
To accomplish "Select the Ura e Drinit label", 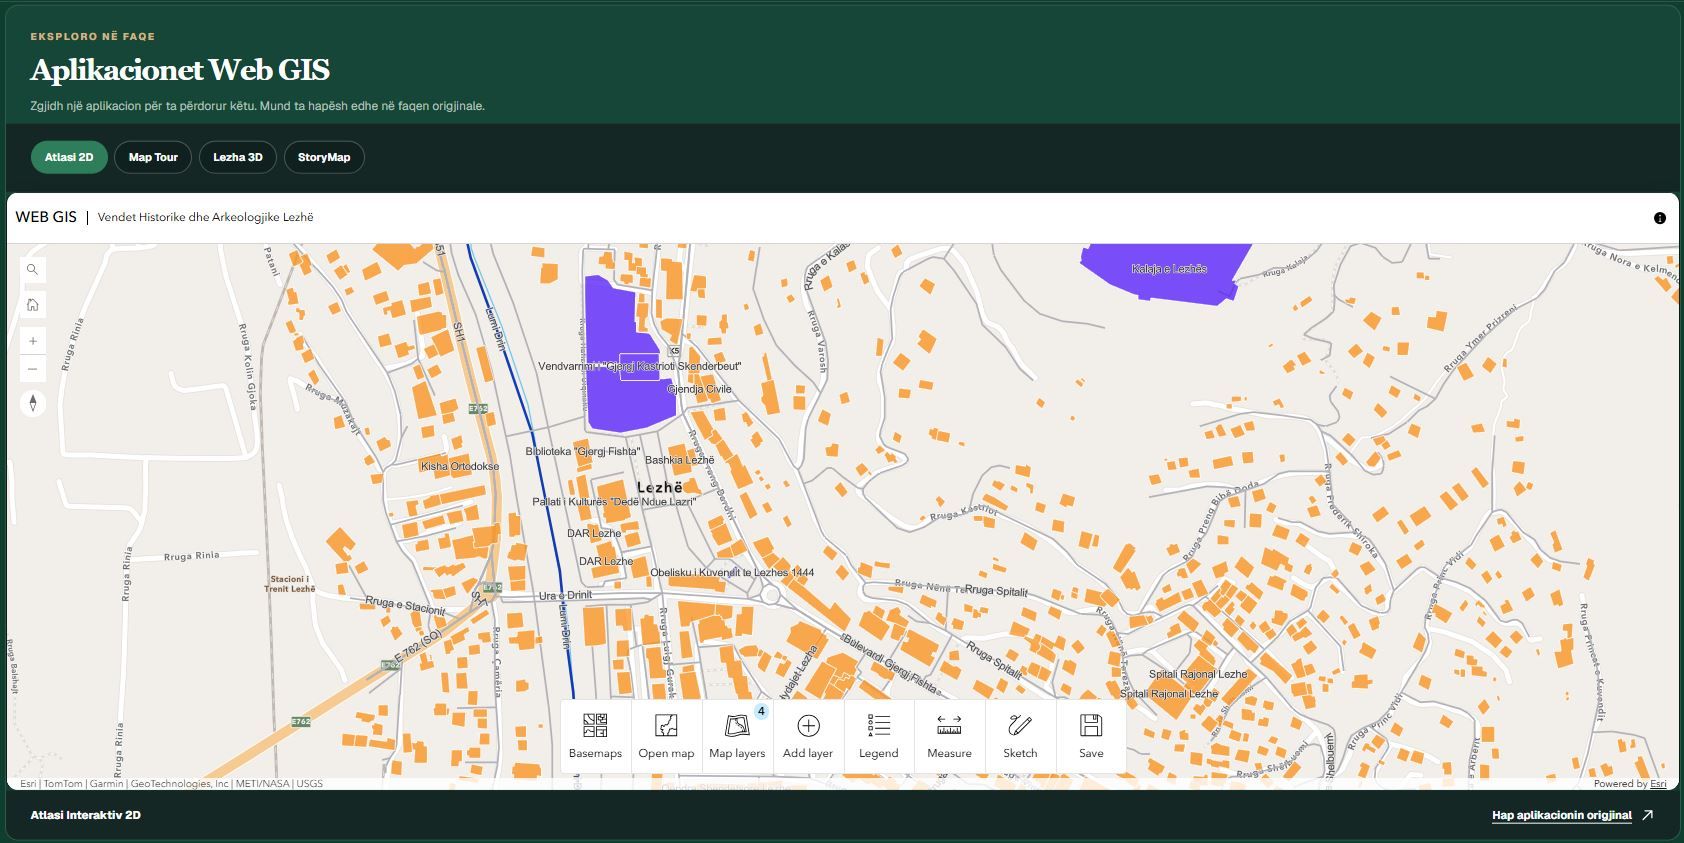I will [566, 596].
